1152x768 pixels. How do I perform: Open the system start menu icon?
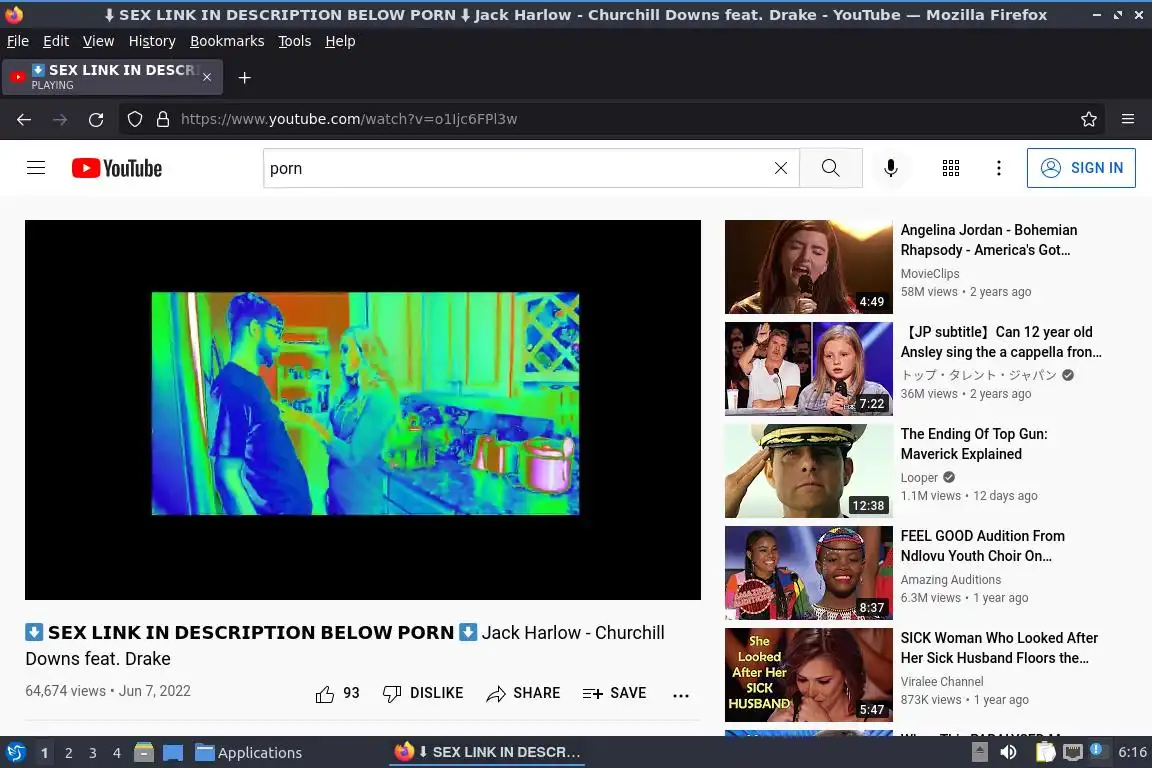[x=15, y=752]
